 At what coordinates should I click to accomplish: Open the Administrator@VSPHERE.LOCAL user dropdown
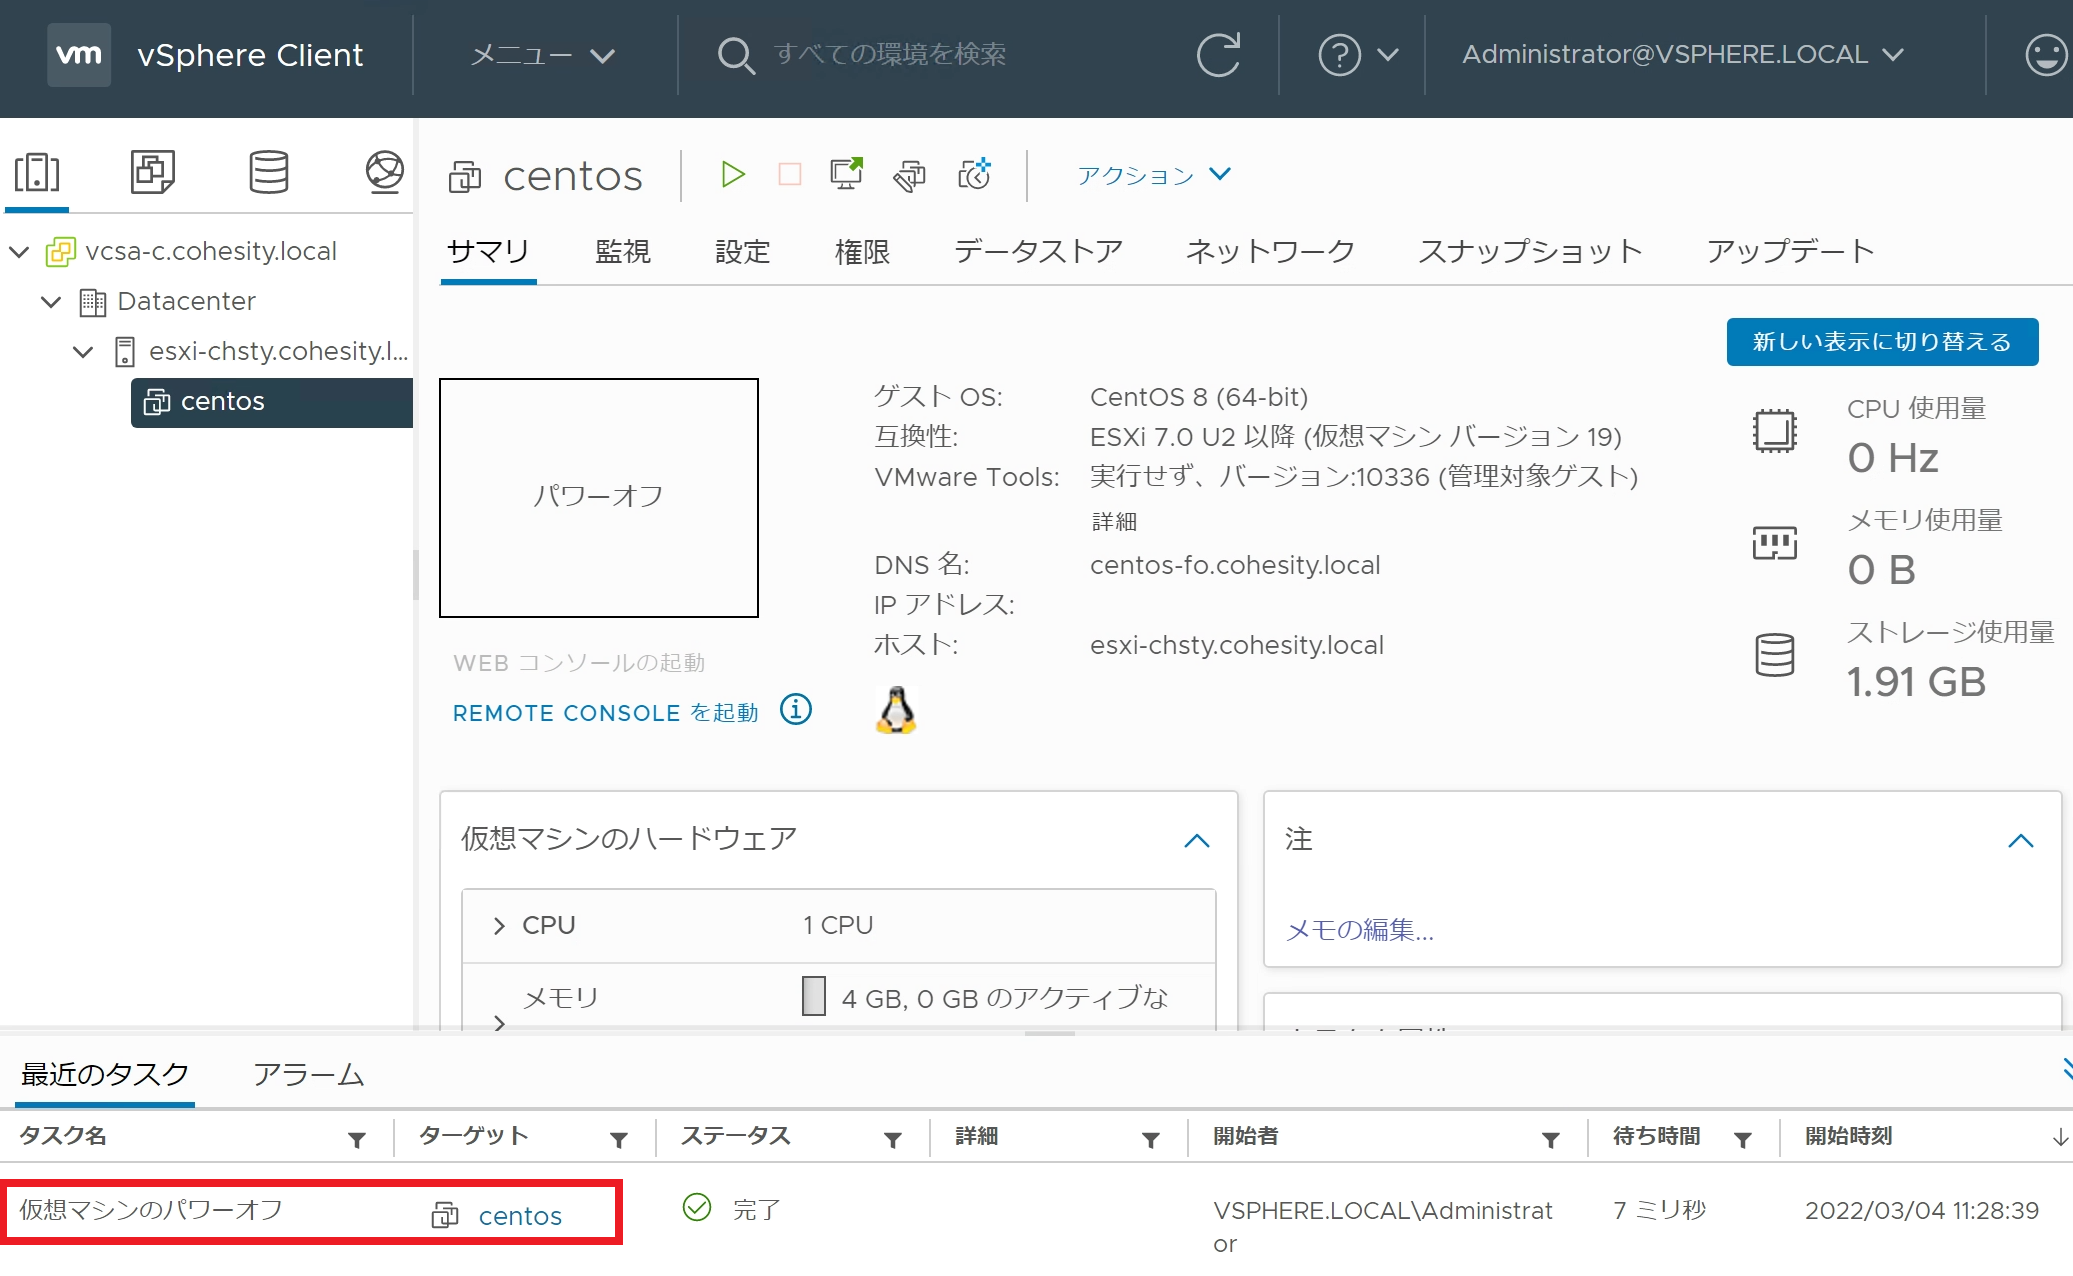point(1683,55)
